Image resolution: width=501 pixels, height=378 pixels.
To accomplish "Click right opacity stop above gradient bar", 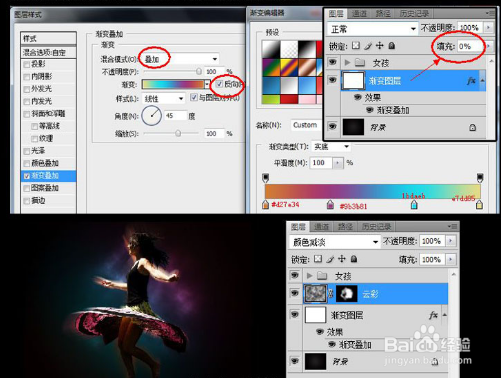I will pos(480,178).
